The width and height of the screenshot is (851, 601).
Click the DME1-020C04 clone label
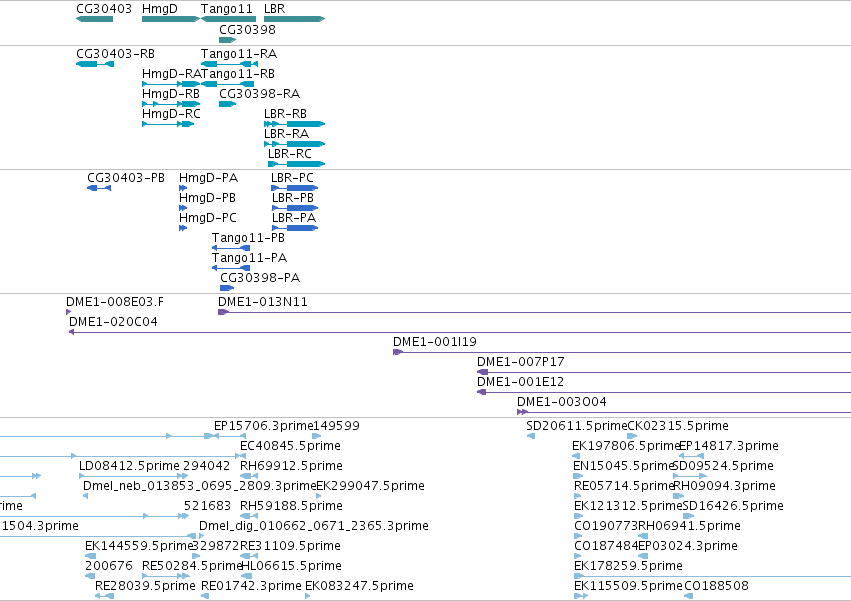click(x=113, y=322)
